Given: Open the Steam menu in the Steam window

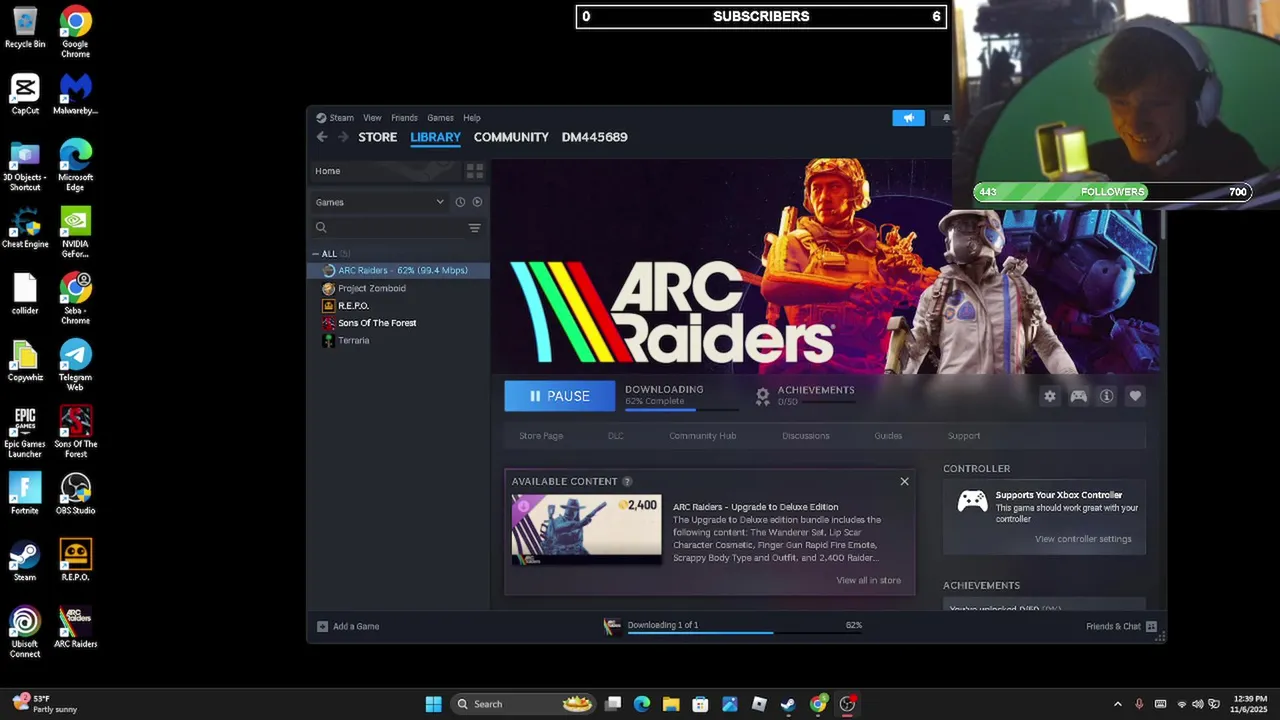Looking at the screenshot, I should coord(335,118).
